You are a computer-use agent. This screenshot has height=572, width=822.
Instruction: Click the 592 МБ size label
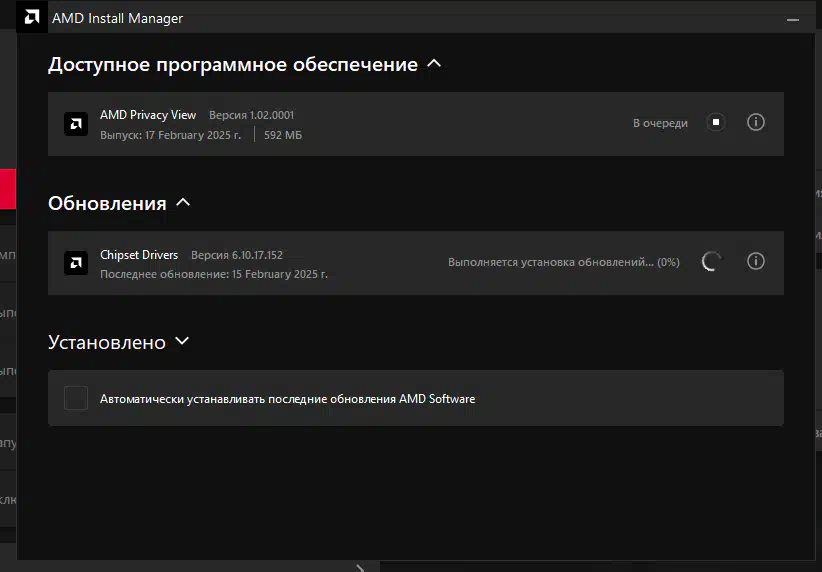tap(283, 135)
